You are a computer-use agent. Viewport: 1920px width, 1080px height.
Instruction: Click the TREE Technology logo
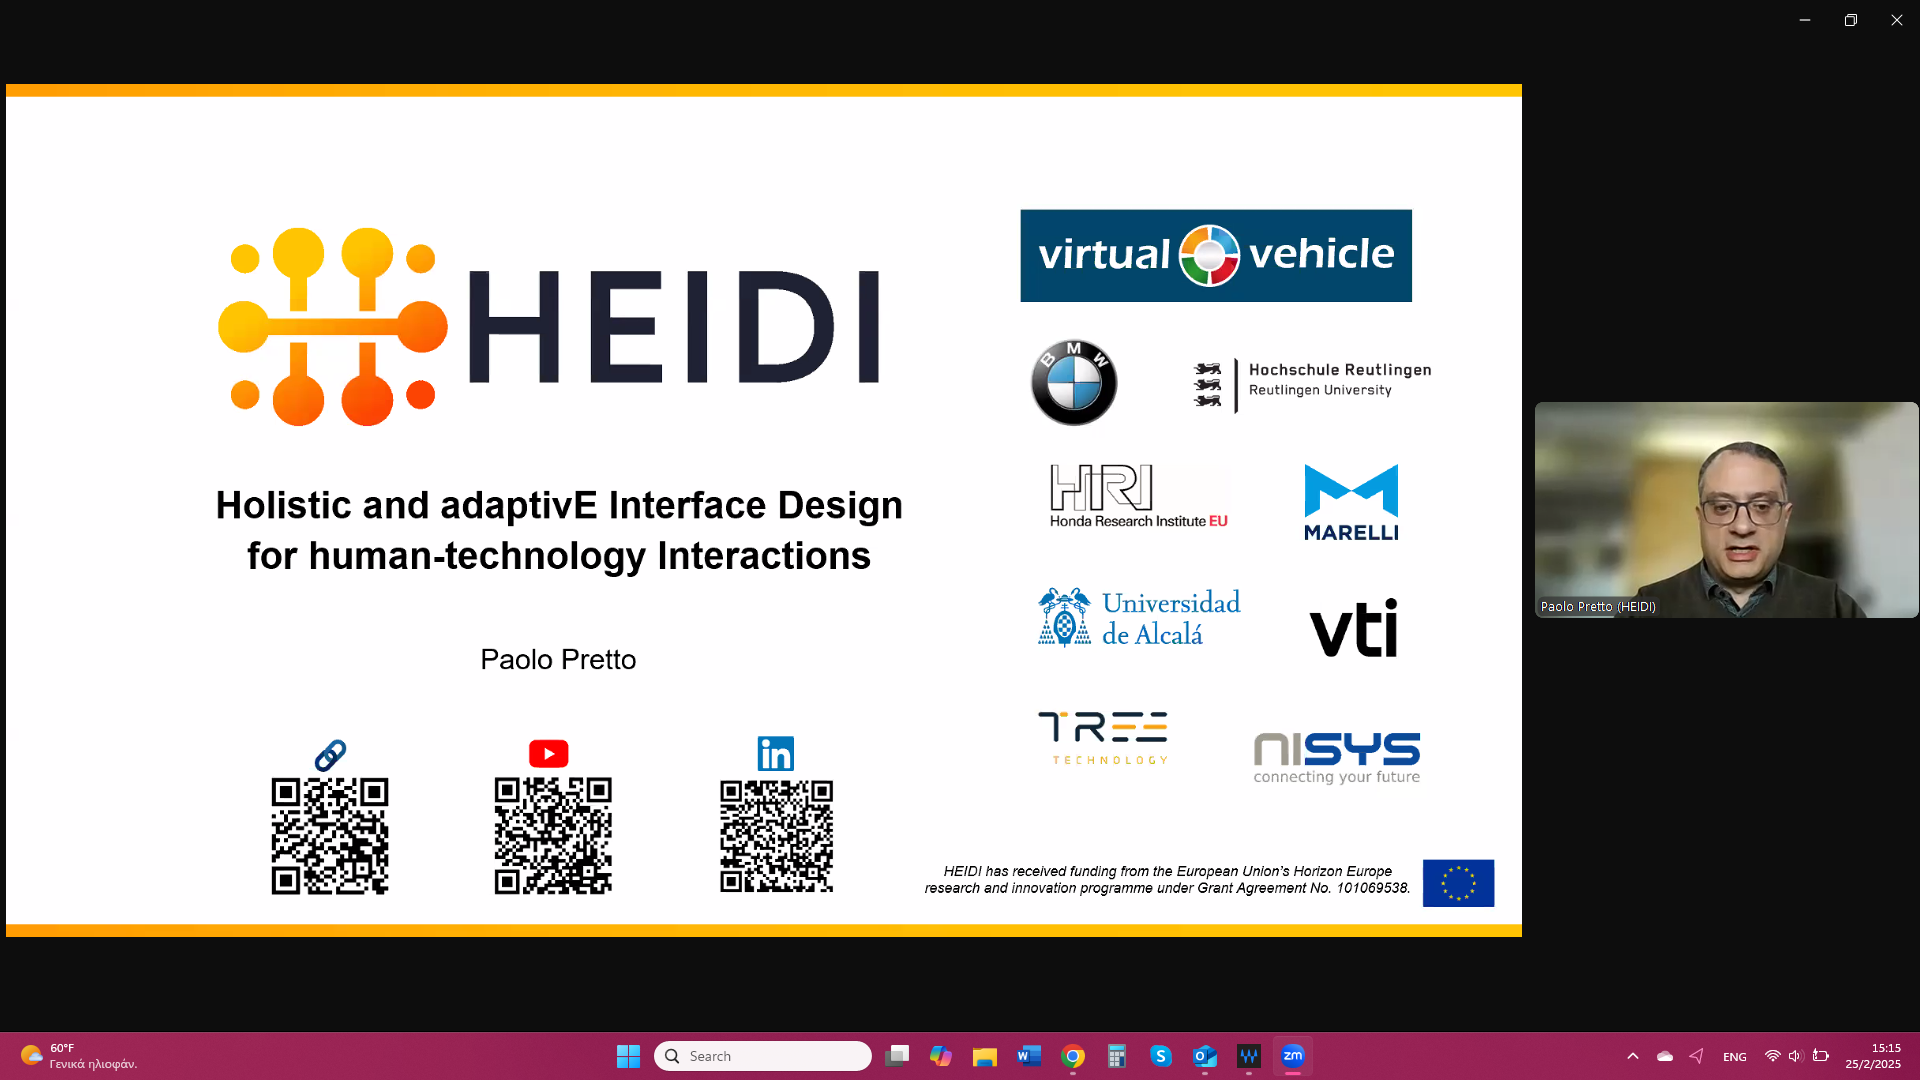pyautogui.click(x=1104, y=738)
